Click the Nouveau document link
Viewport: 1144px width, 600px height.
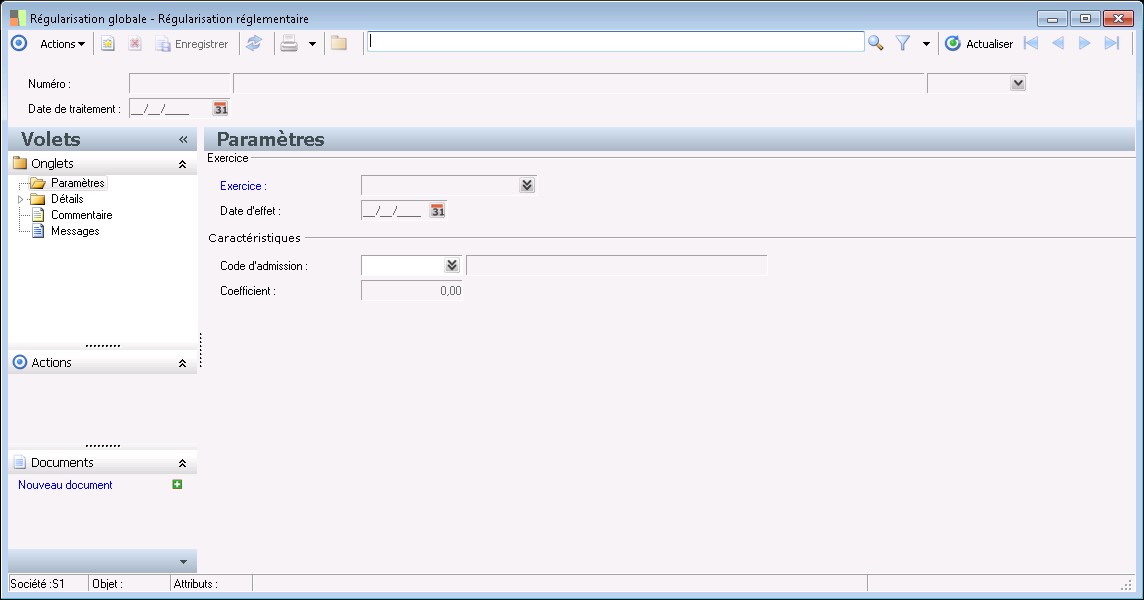coord(65,485)
